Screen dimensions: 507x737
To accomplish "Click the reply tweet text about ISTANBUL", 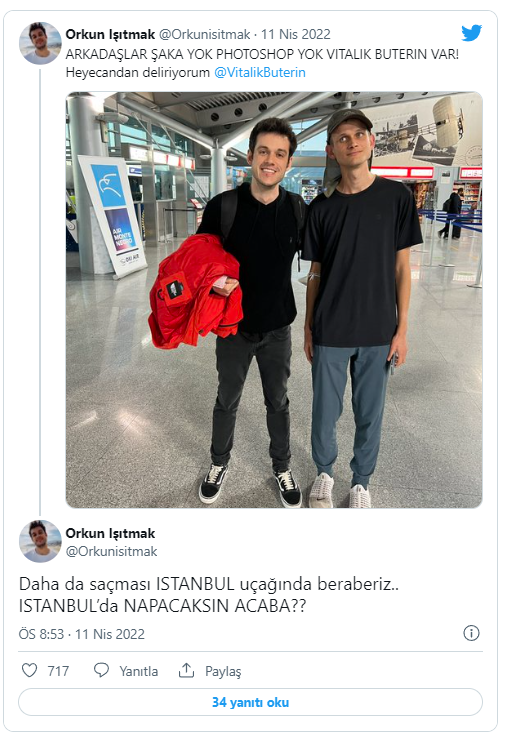I will click(209, 595).
